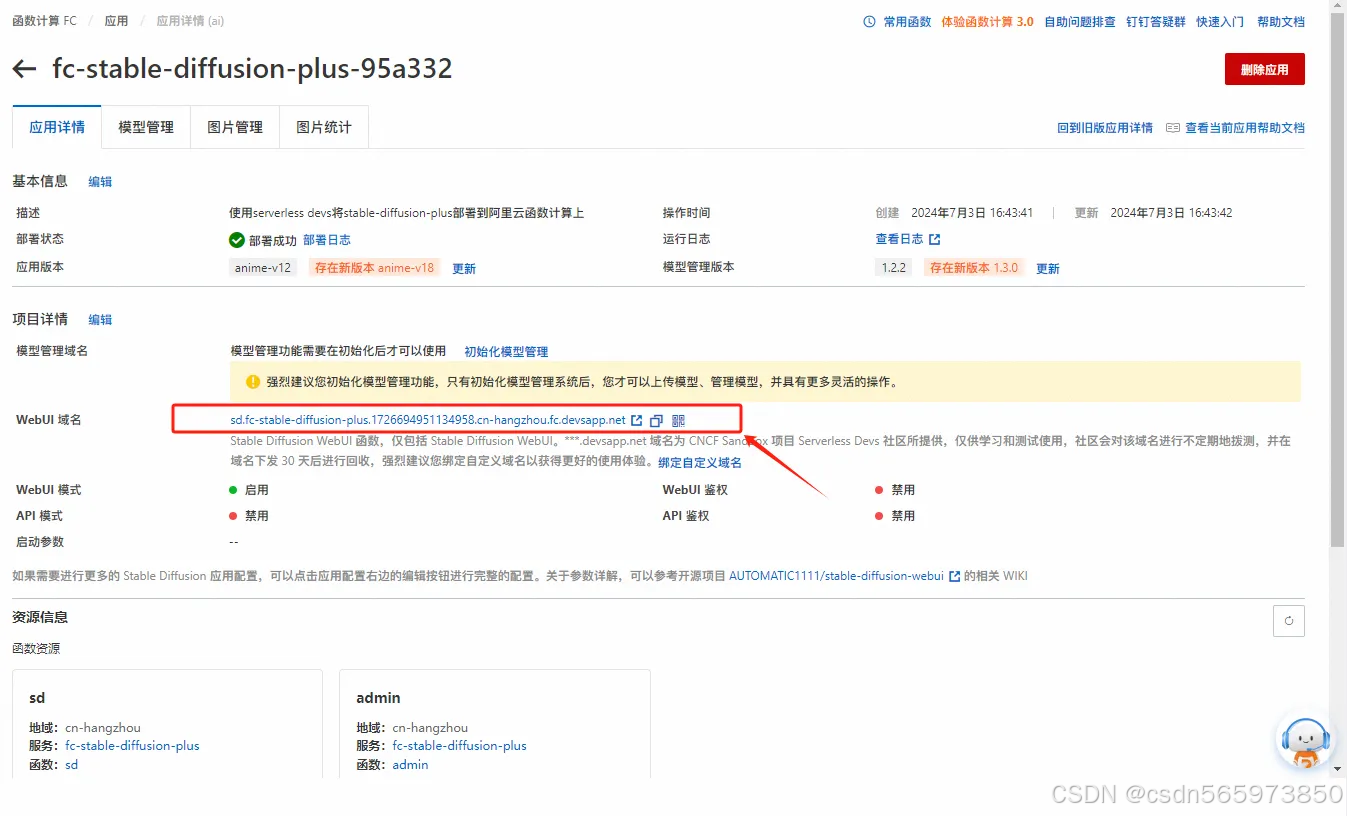Viewport: 1347px width, 816px height.
Task: Open the admin function link
Action: click(410, 765)
